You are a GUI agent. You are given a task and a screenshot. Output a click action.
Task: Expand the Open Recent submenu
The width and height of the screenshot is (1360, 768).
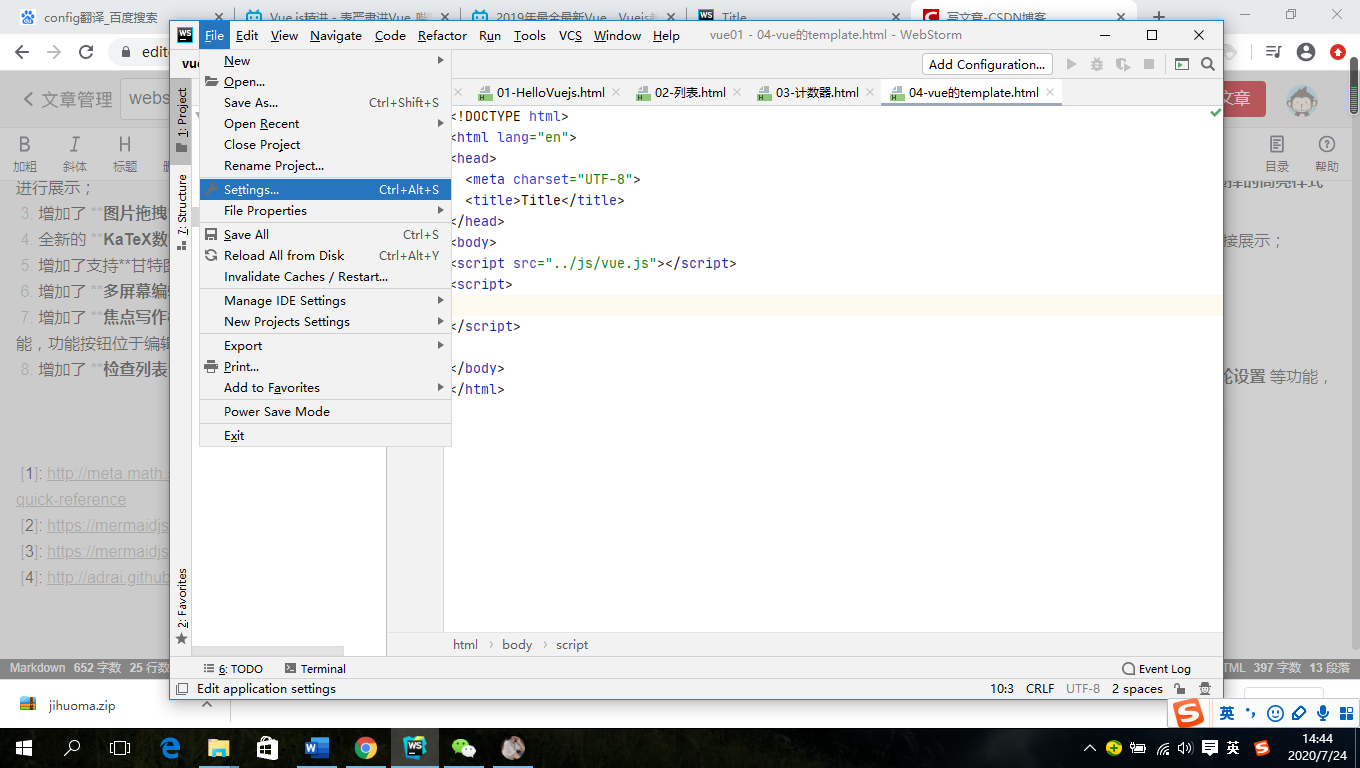pyautogui.click(x=325, y=124)
